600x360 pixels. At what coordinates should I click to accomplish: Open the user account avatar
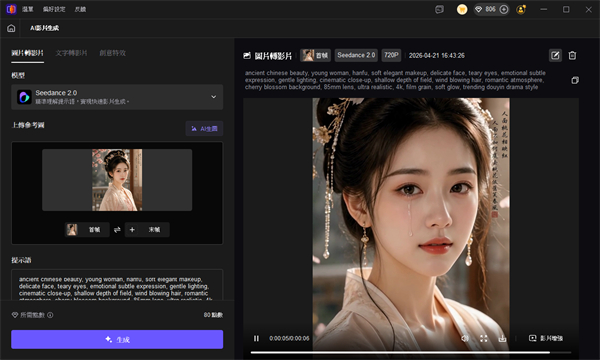pos(521,9)
